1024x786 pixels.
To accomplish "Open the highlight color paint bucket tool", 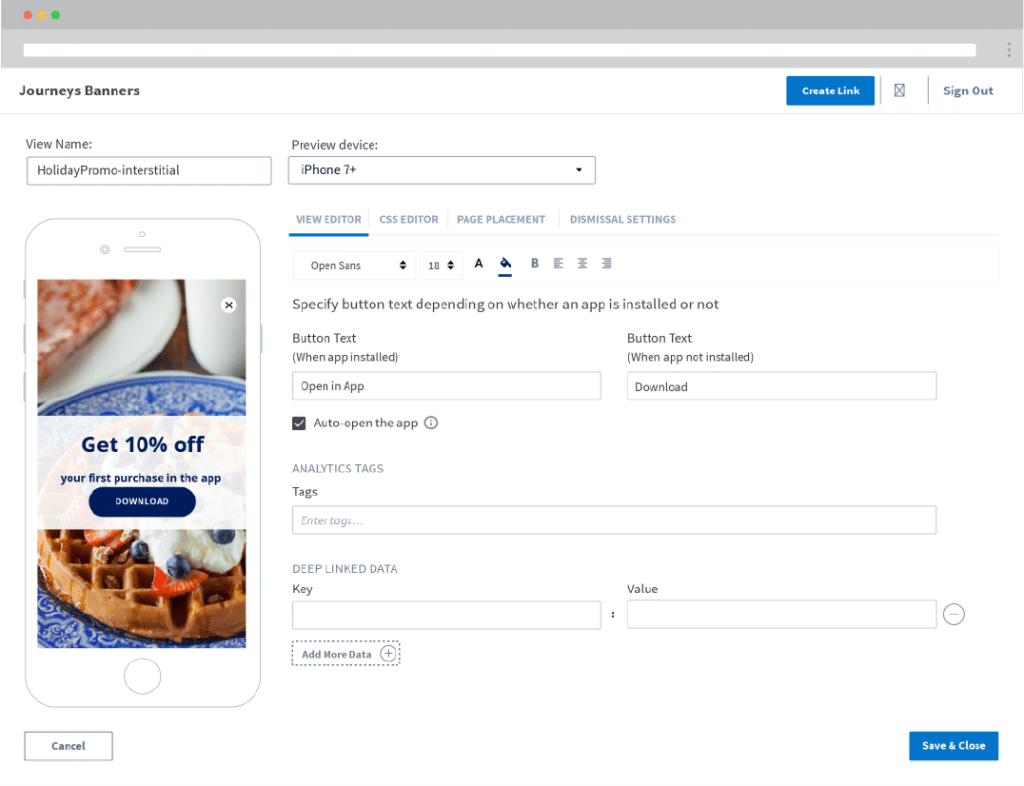I will coord(506,263).
